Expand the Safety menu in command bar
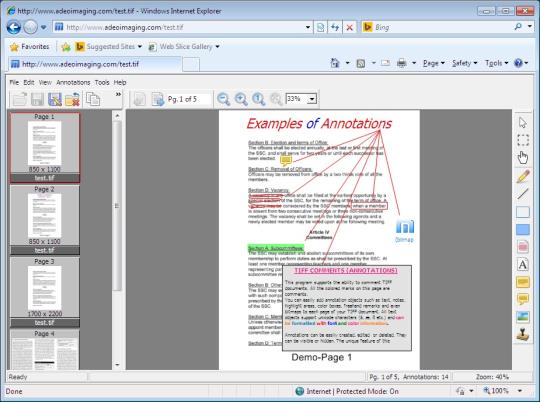Viewport: 540px width, 402px height. (x=465, y=63)
